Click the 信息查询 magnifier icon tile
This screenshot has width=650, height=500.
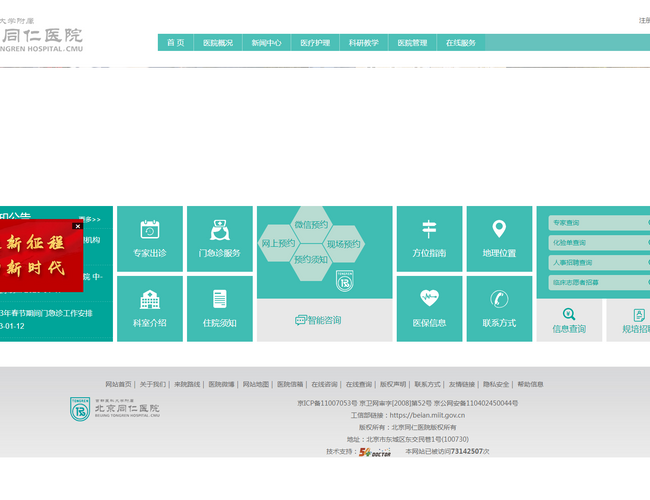point(569,320)
